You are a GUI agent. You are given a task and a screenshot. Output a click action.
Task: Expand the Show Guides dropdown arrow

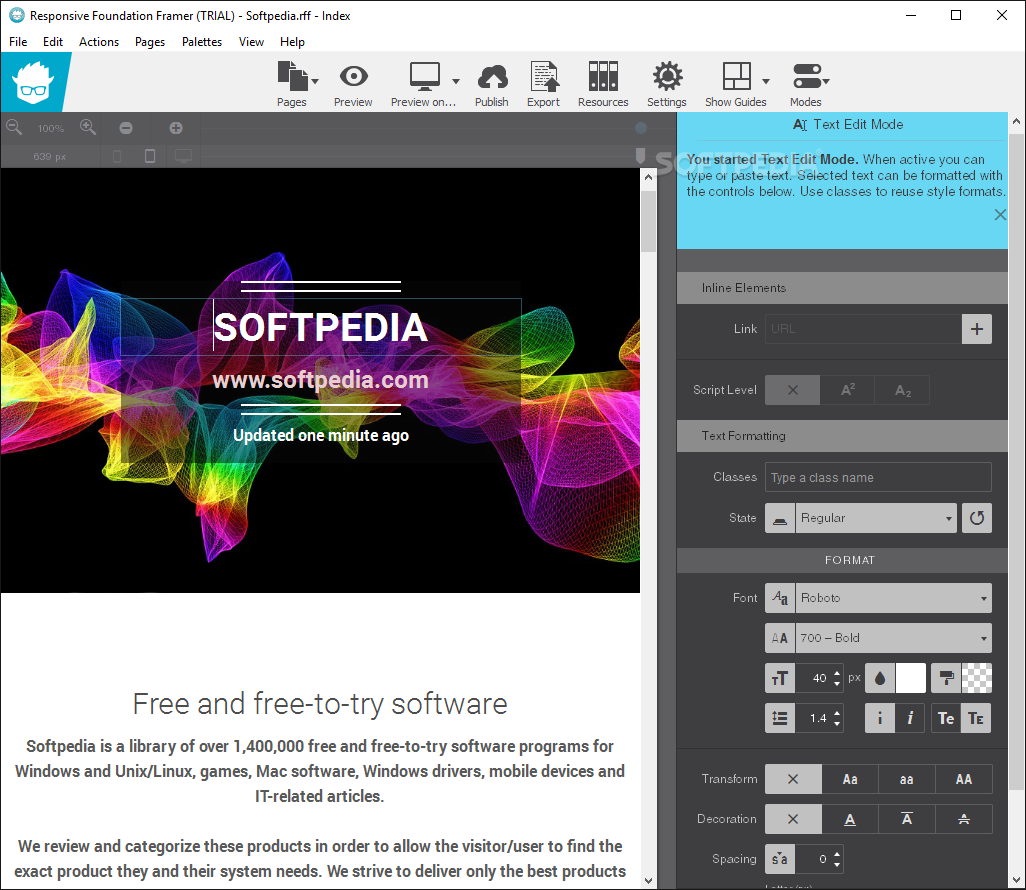pos(766,82)
